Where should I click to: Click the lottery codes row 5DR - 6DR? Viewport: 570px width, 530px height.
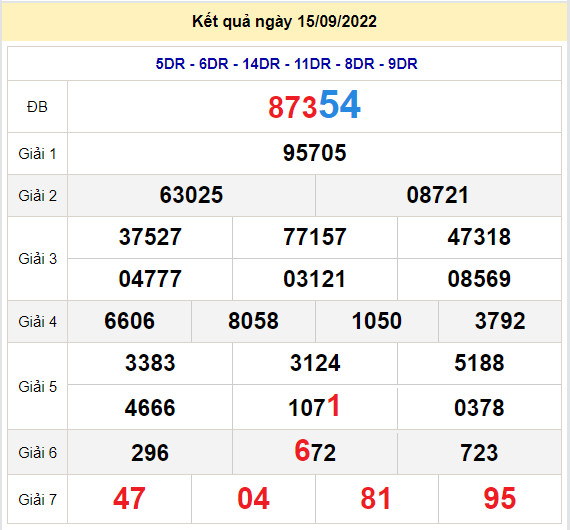[x=286, y=64]
